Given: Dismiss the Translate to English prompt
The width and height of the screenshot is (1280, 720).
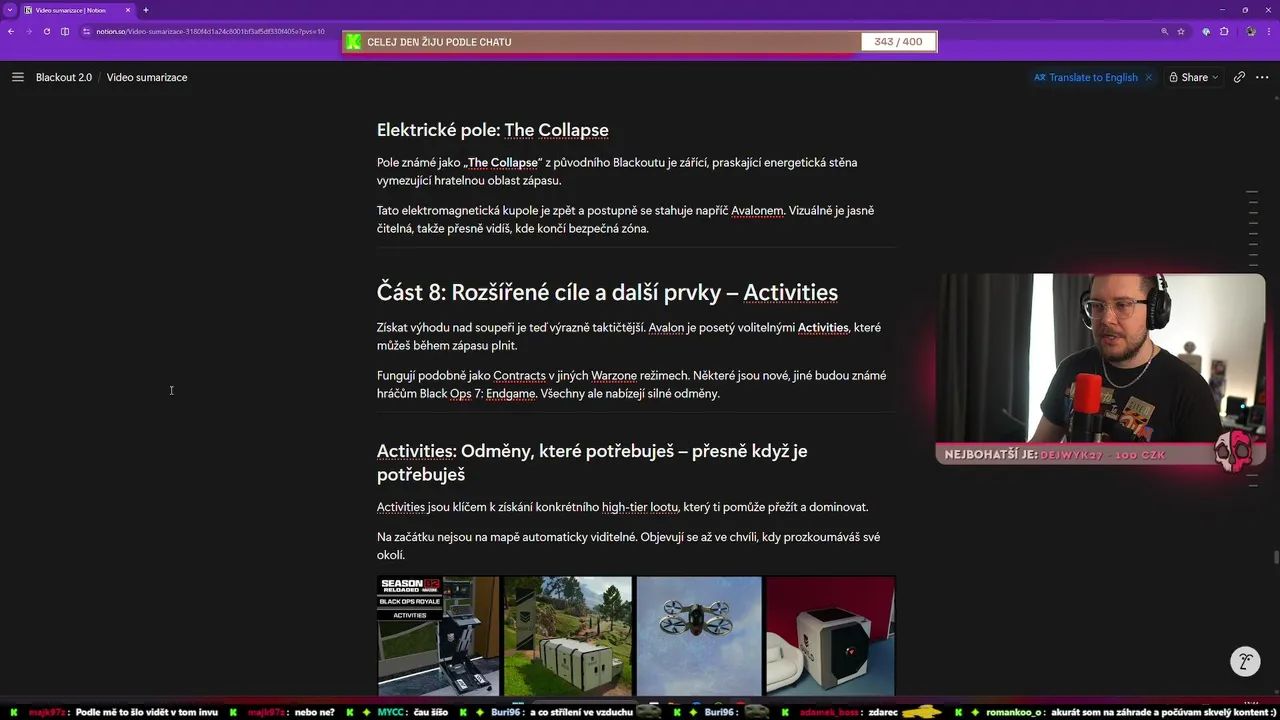Looking at the screenshot, I should [1148, 77].
